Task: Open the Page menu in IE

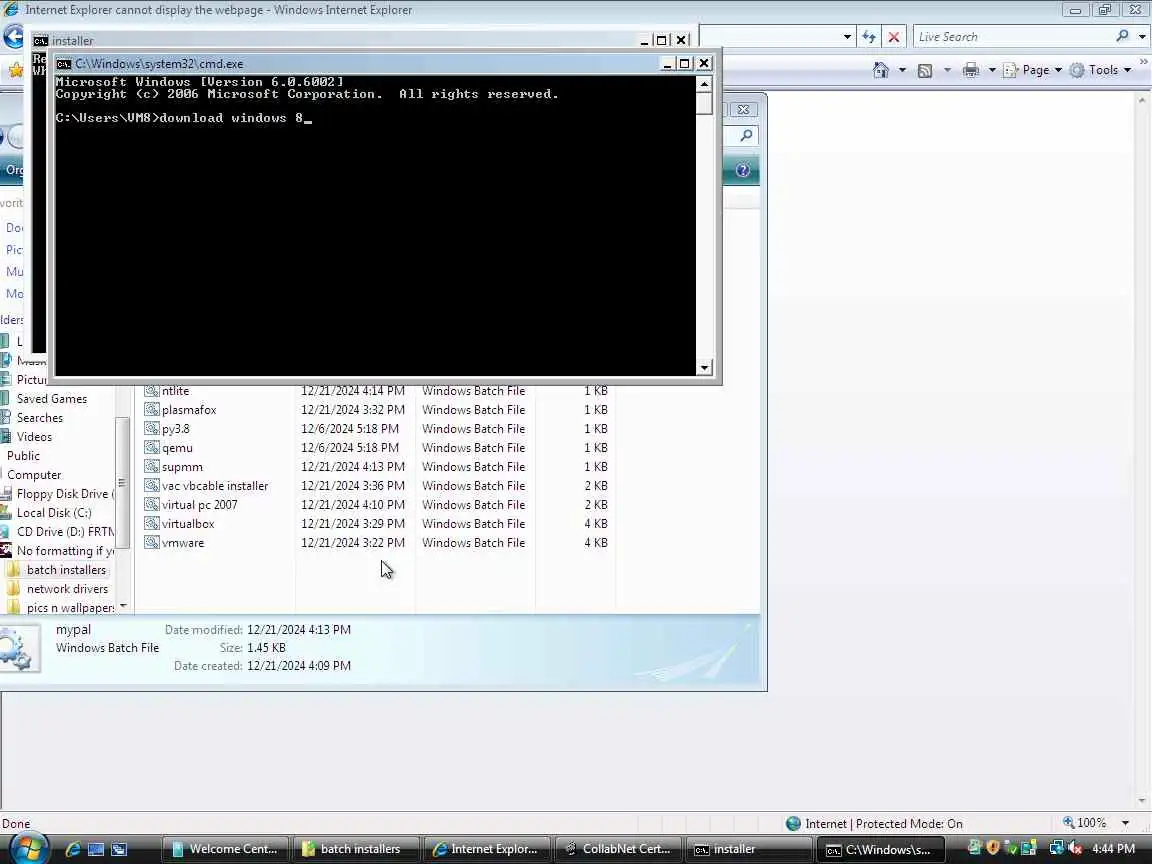Action: (x=1033, y=70)
